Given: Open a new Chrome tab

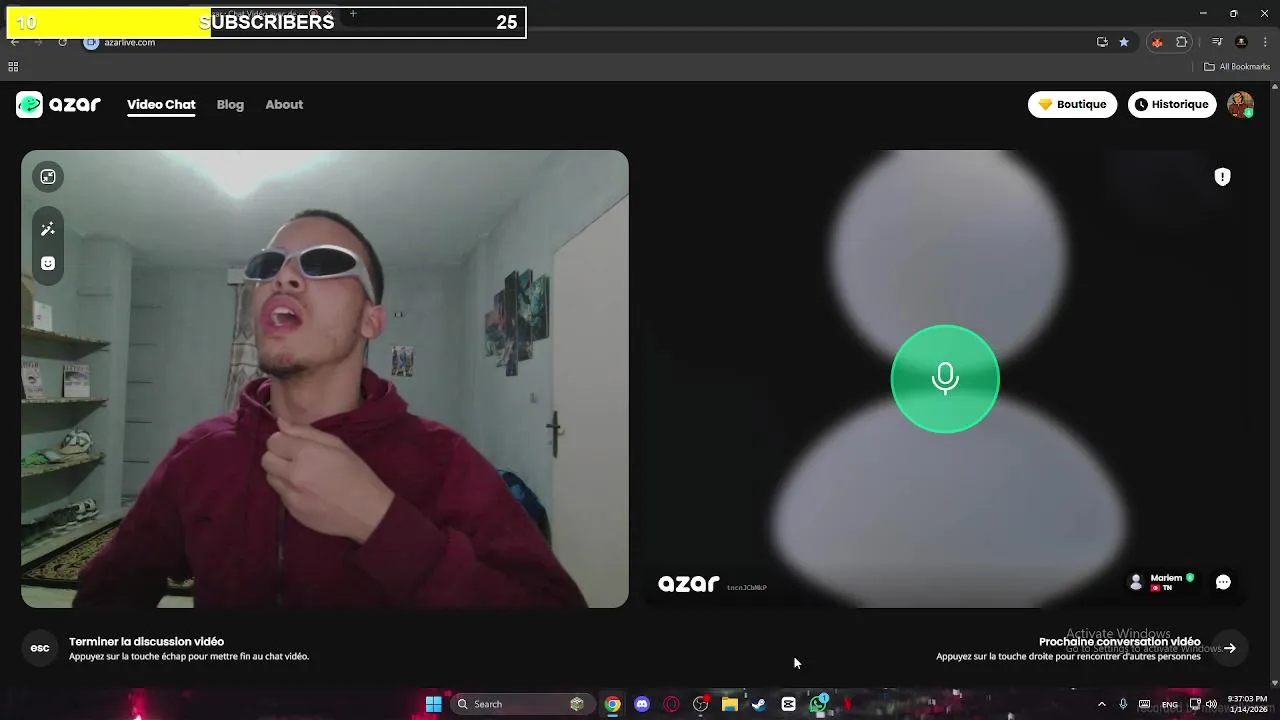Looking at the screenshot, I should tap(353, 14).
